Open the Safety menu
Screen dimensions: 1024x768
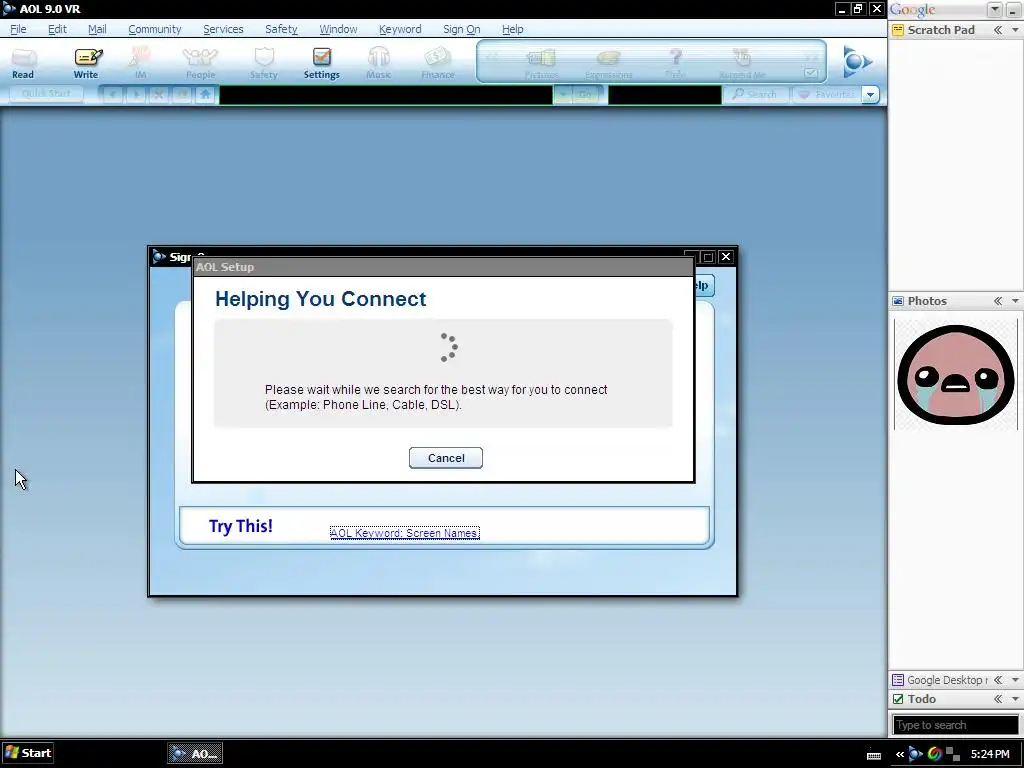(281, 29)
